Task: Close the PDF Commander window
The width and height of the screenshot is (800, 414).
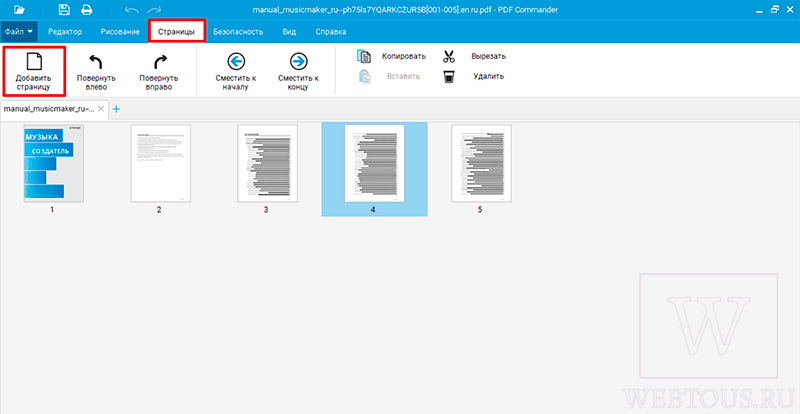Action: [790, 9]
